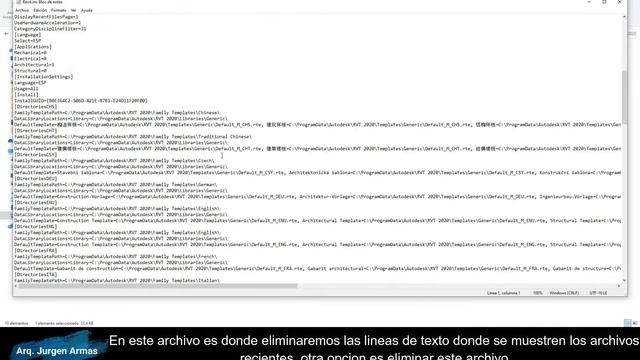Maximize the Notepad window
The width and height of the screenshot is (640, 360).
pos(604,2)
